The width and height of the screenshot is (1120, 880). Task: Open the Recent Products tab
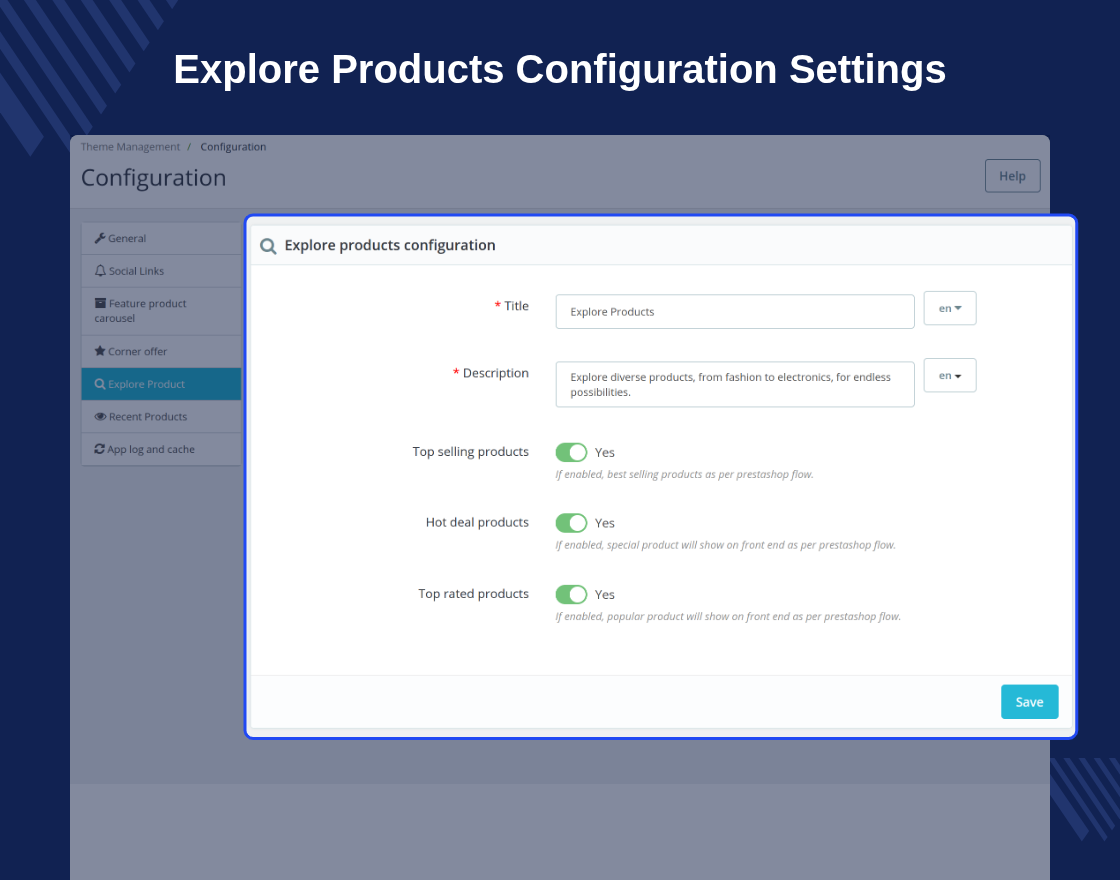(161, 417)
